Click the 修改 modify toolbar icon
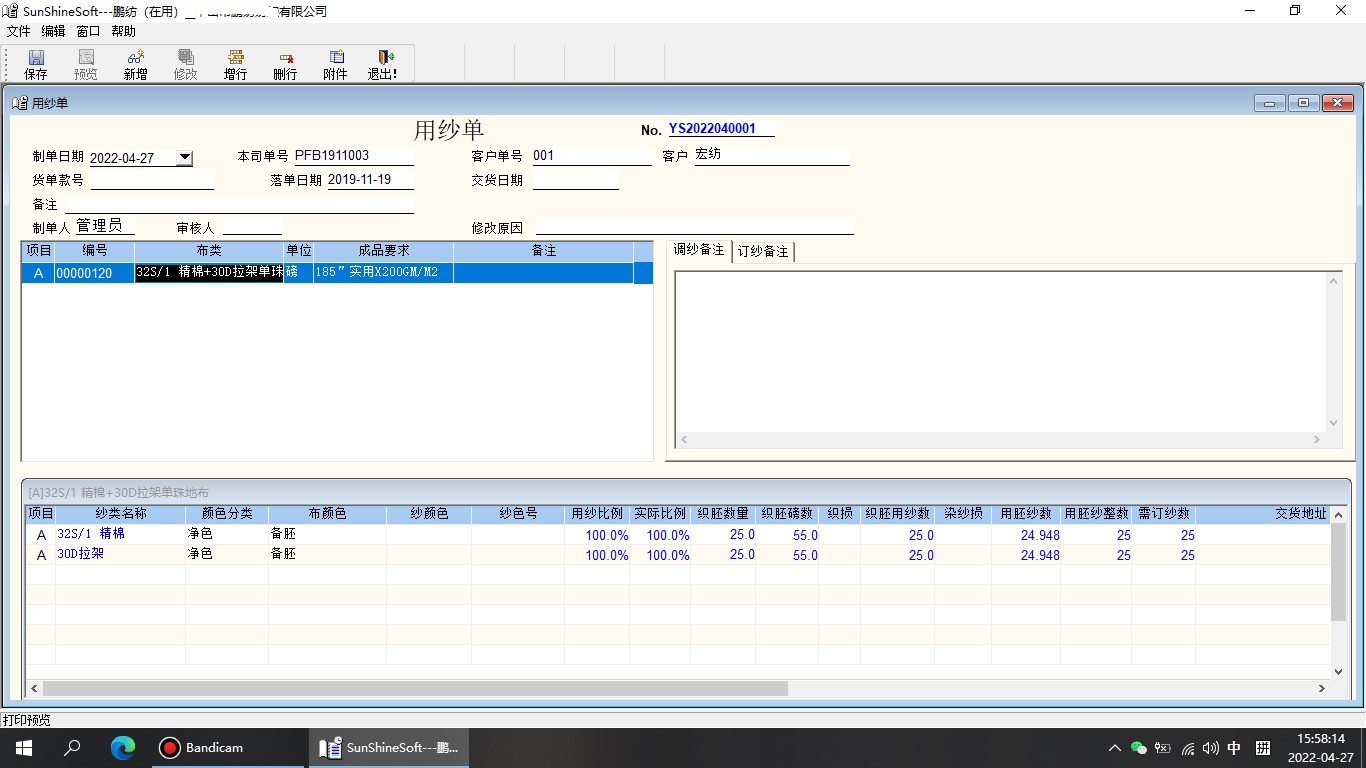This screenshot has height=768, width=1366. tap(185, 65)
